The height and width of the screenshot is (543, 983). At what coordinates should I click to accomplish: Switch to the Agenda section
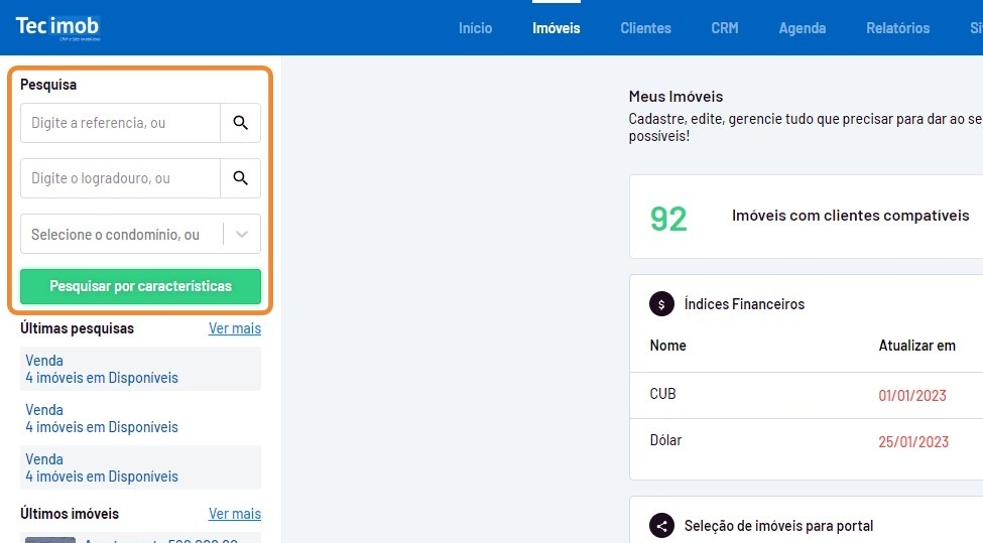pos(802,28)
